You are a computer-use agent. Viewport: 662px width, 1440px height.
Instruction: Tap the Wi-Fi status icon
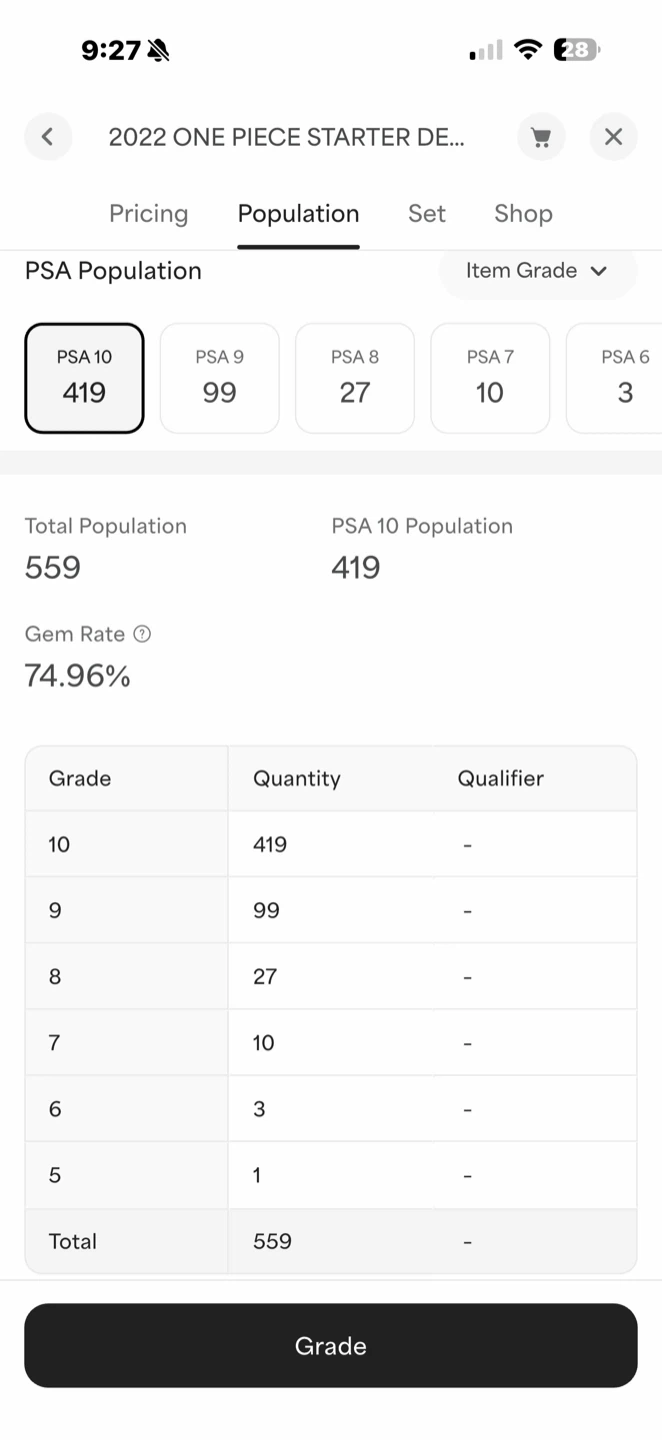(x=528, y=49)
